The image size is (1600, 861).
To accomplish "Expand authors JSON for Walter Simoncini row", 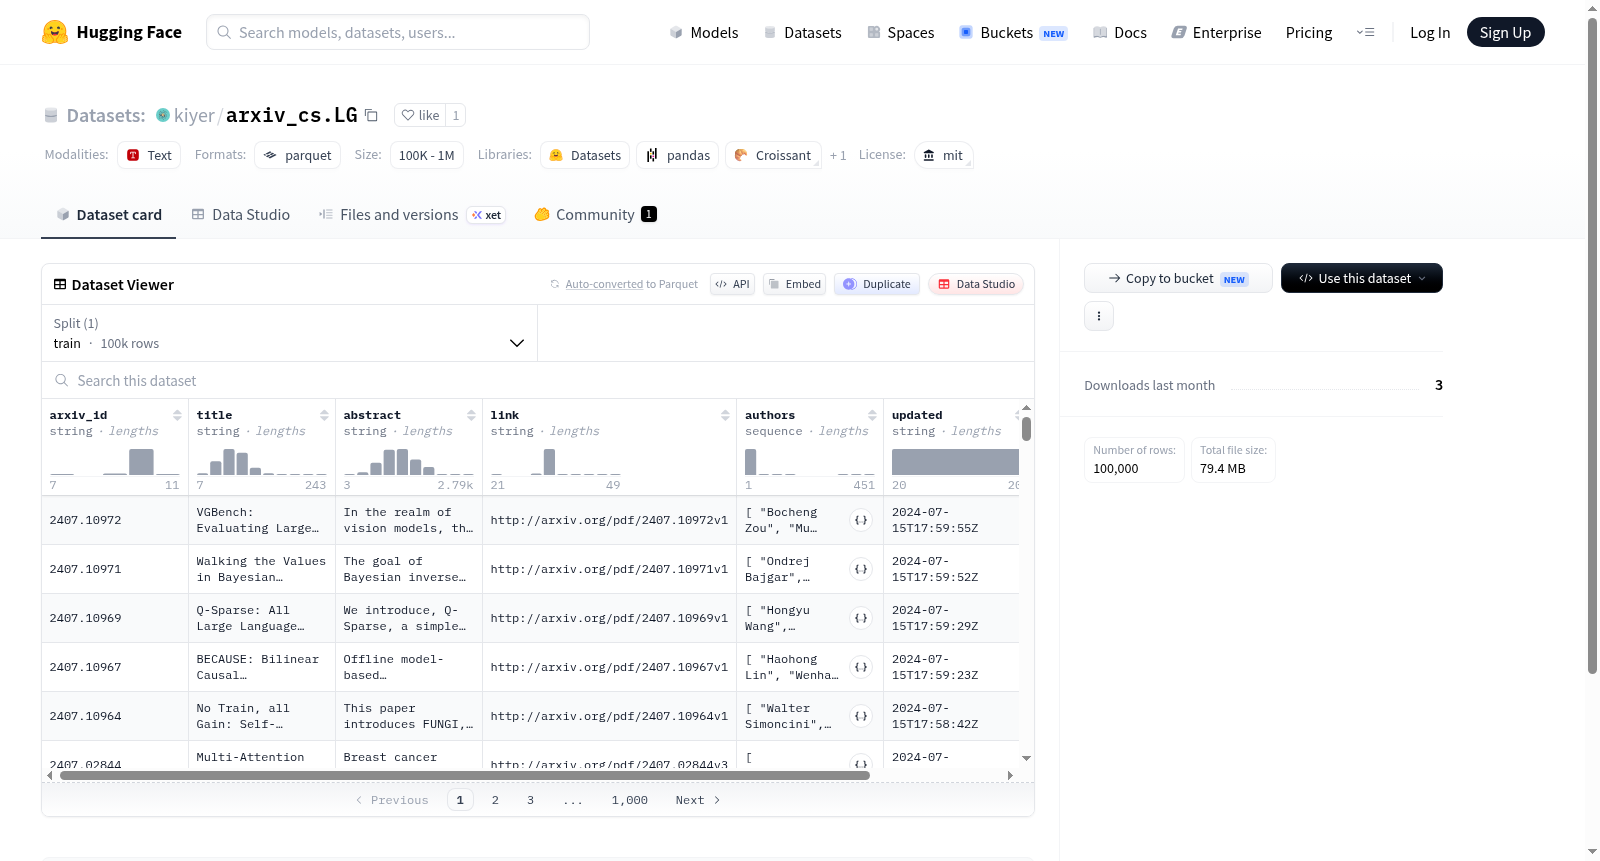I will pos(861,716).
